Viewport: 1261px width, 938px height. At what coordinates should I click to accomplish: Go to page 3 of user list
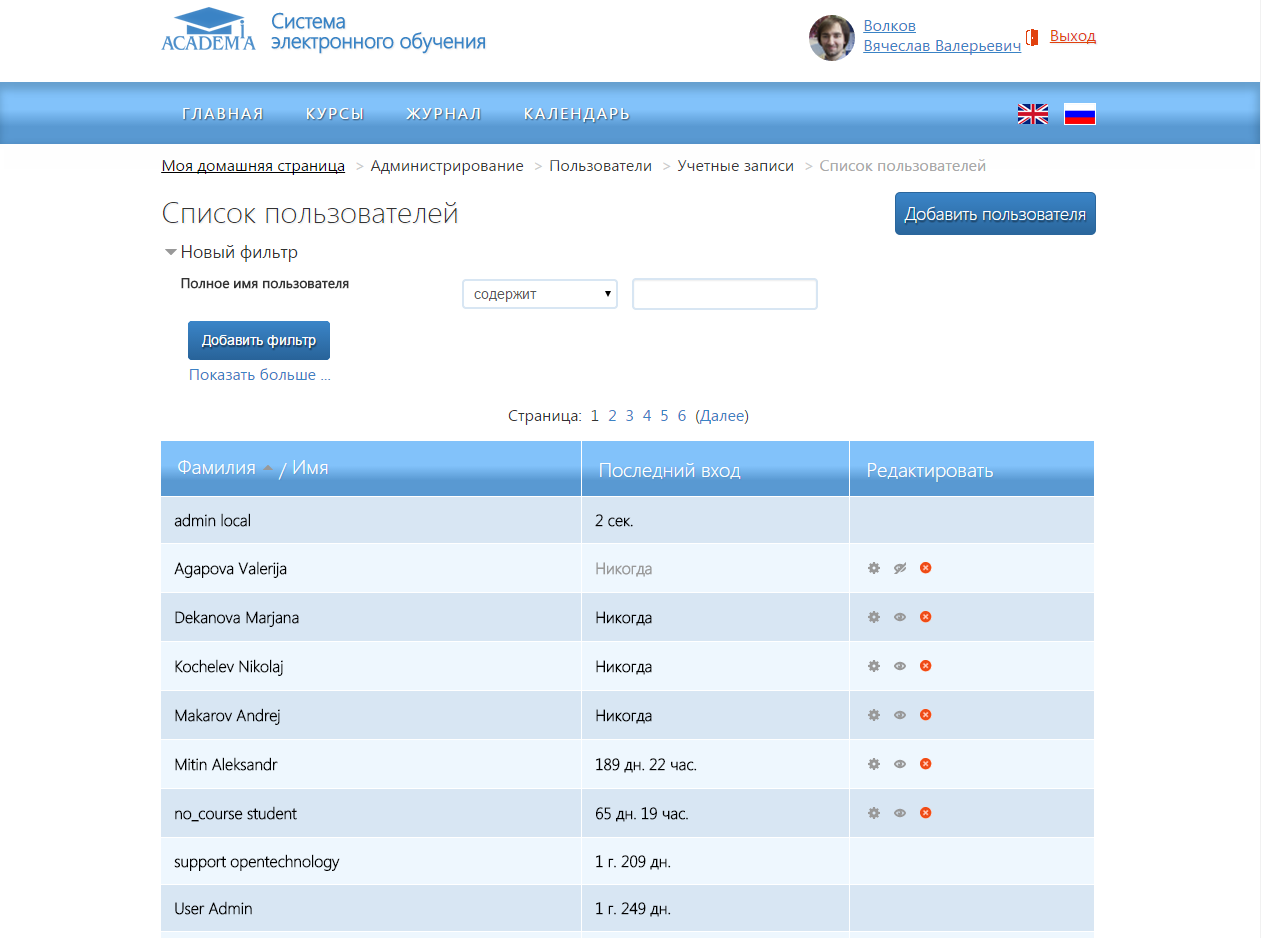tap(629, 416)
